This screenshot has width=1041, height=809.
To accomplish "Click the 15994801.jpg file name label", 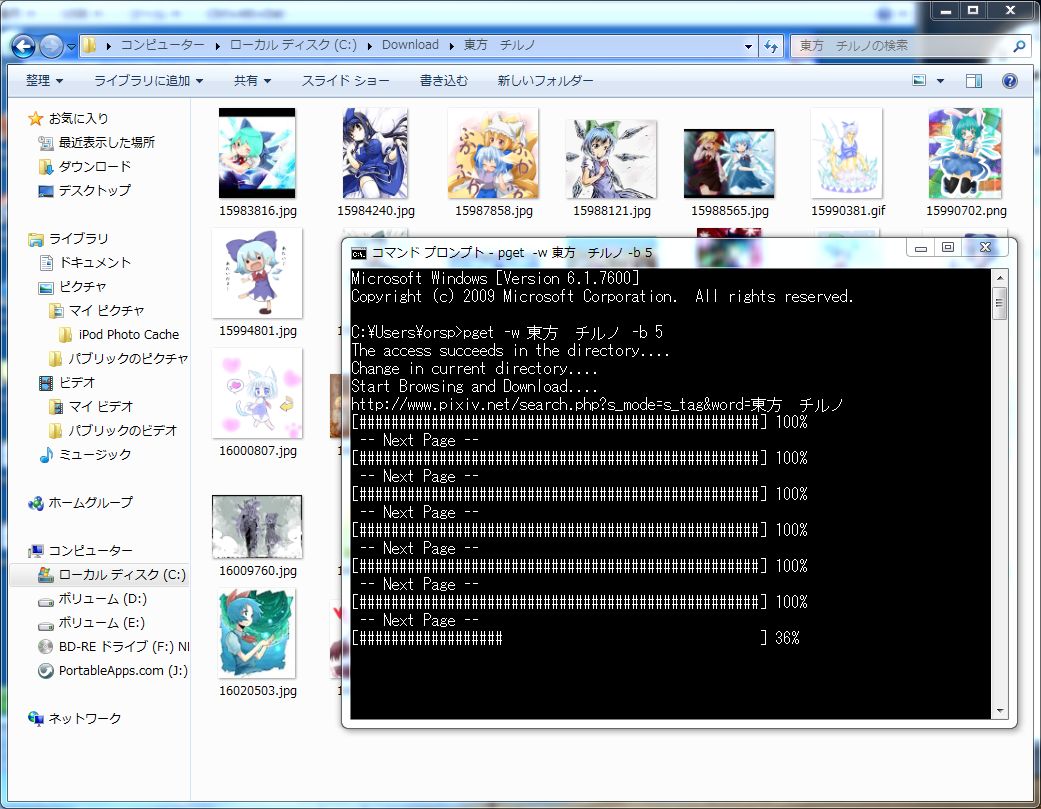I will point(258,331).
